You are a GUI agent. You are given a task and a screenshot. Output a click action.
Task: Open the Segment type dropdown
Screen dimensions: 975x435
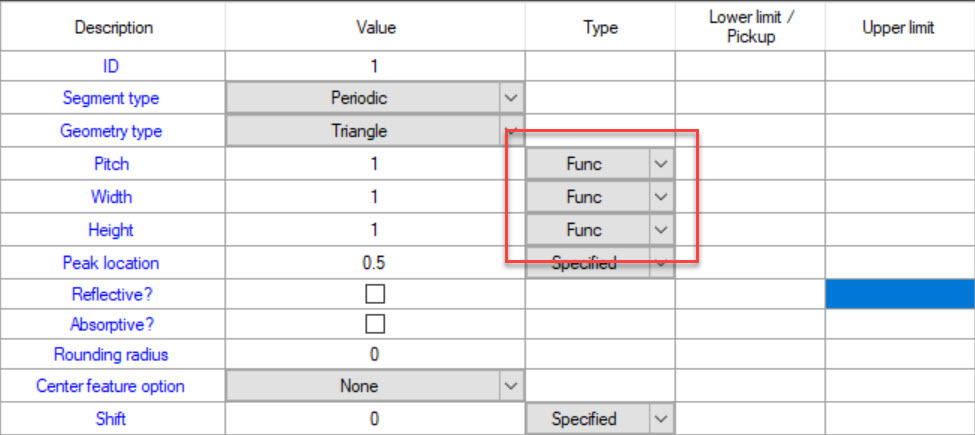tap(511, 99)
